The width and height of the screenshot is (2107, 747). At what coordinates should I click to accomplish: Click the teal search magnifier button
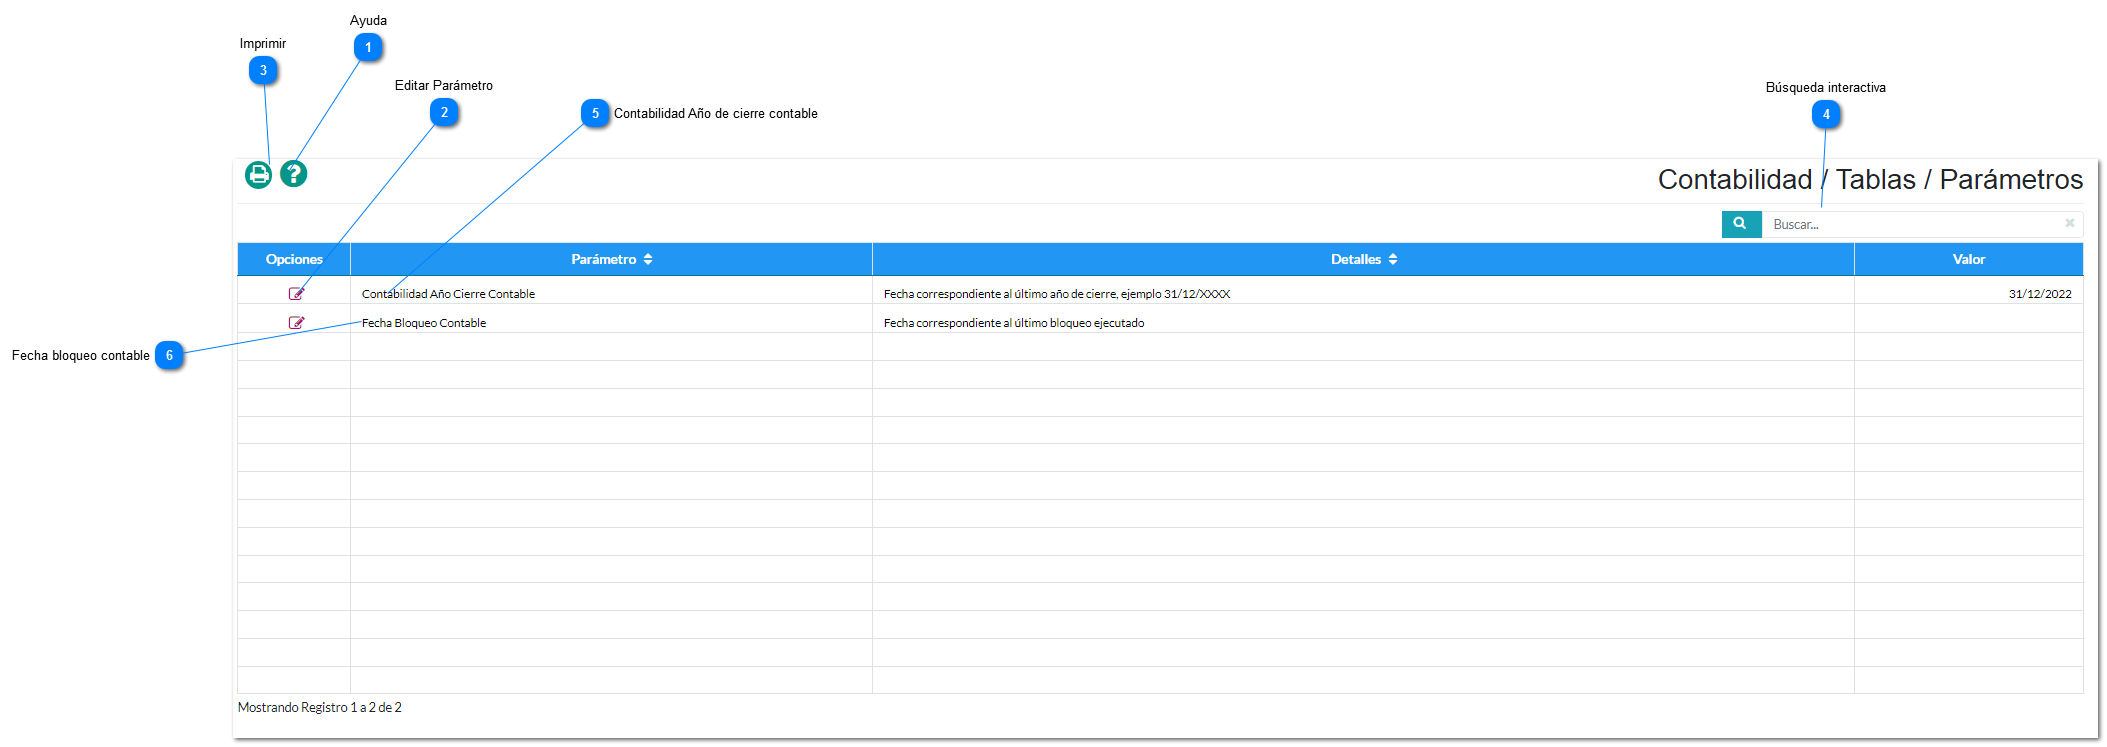(x=1741, y=224)
